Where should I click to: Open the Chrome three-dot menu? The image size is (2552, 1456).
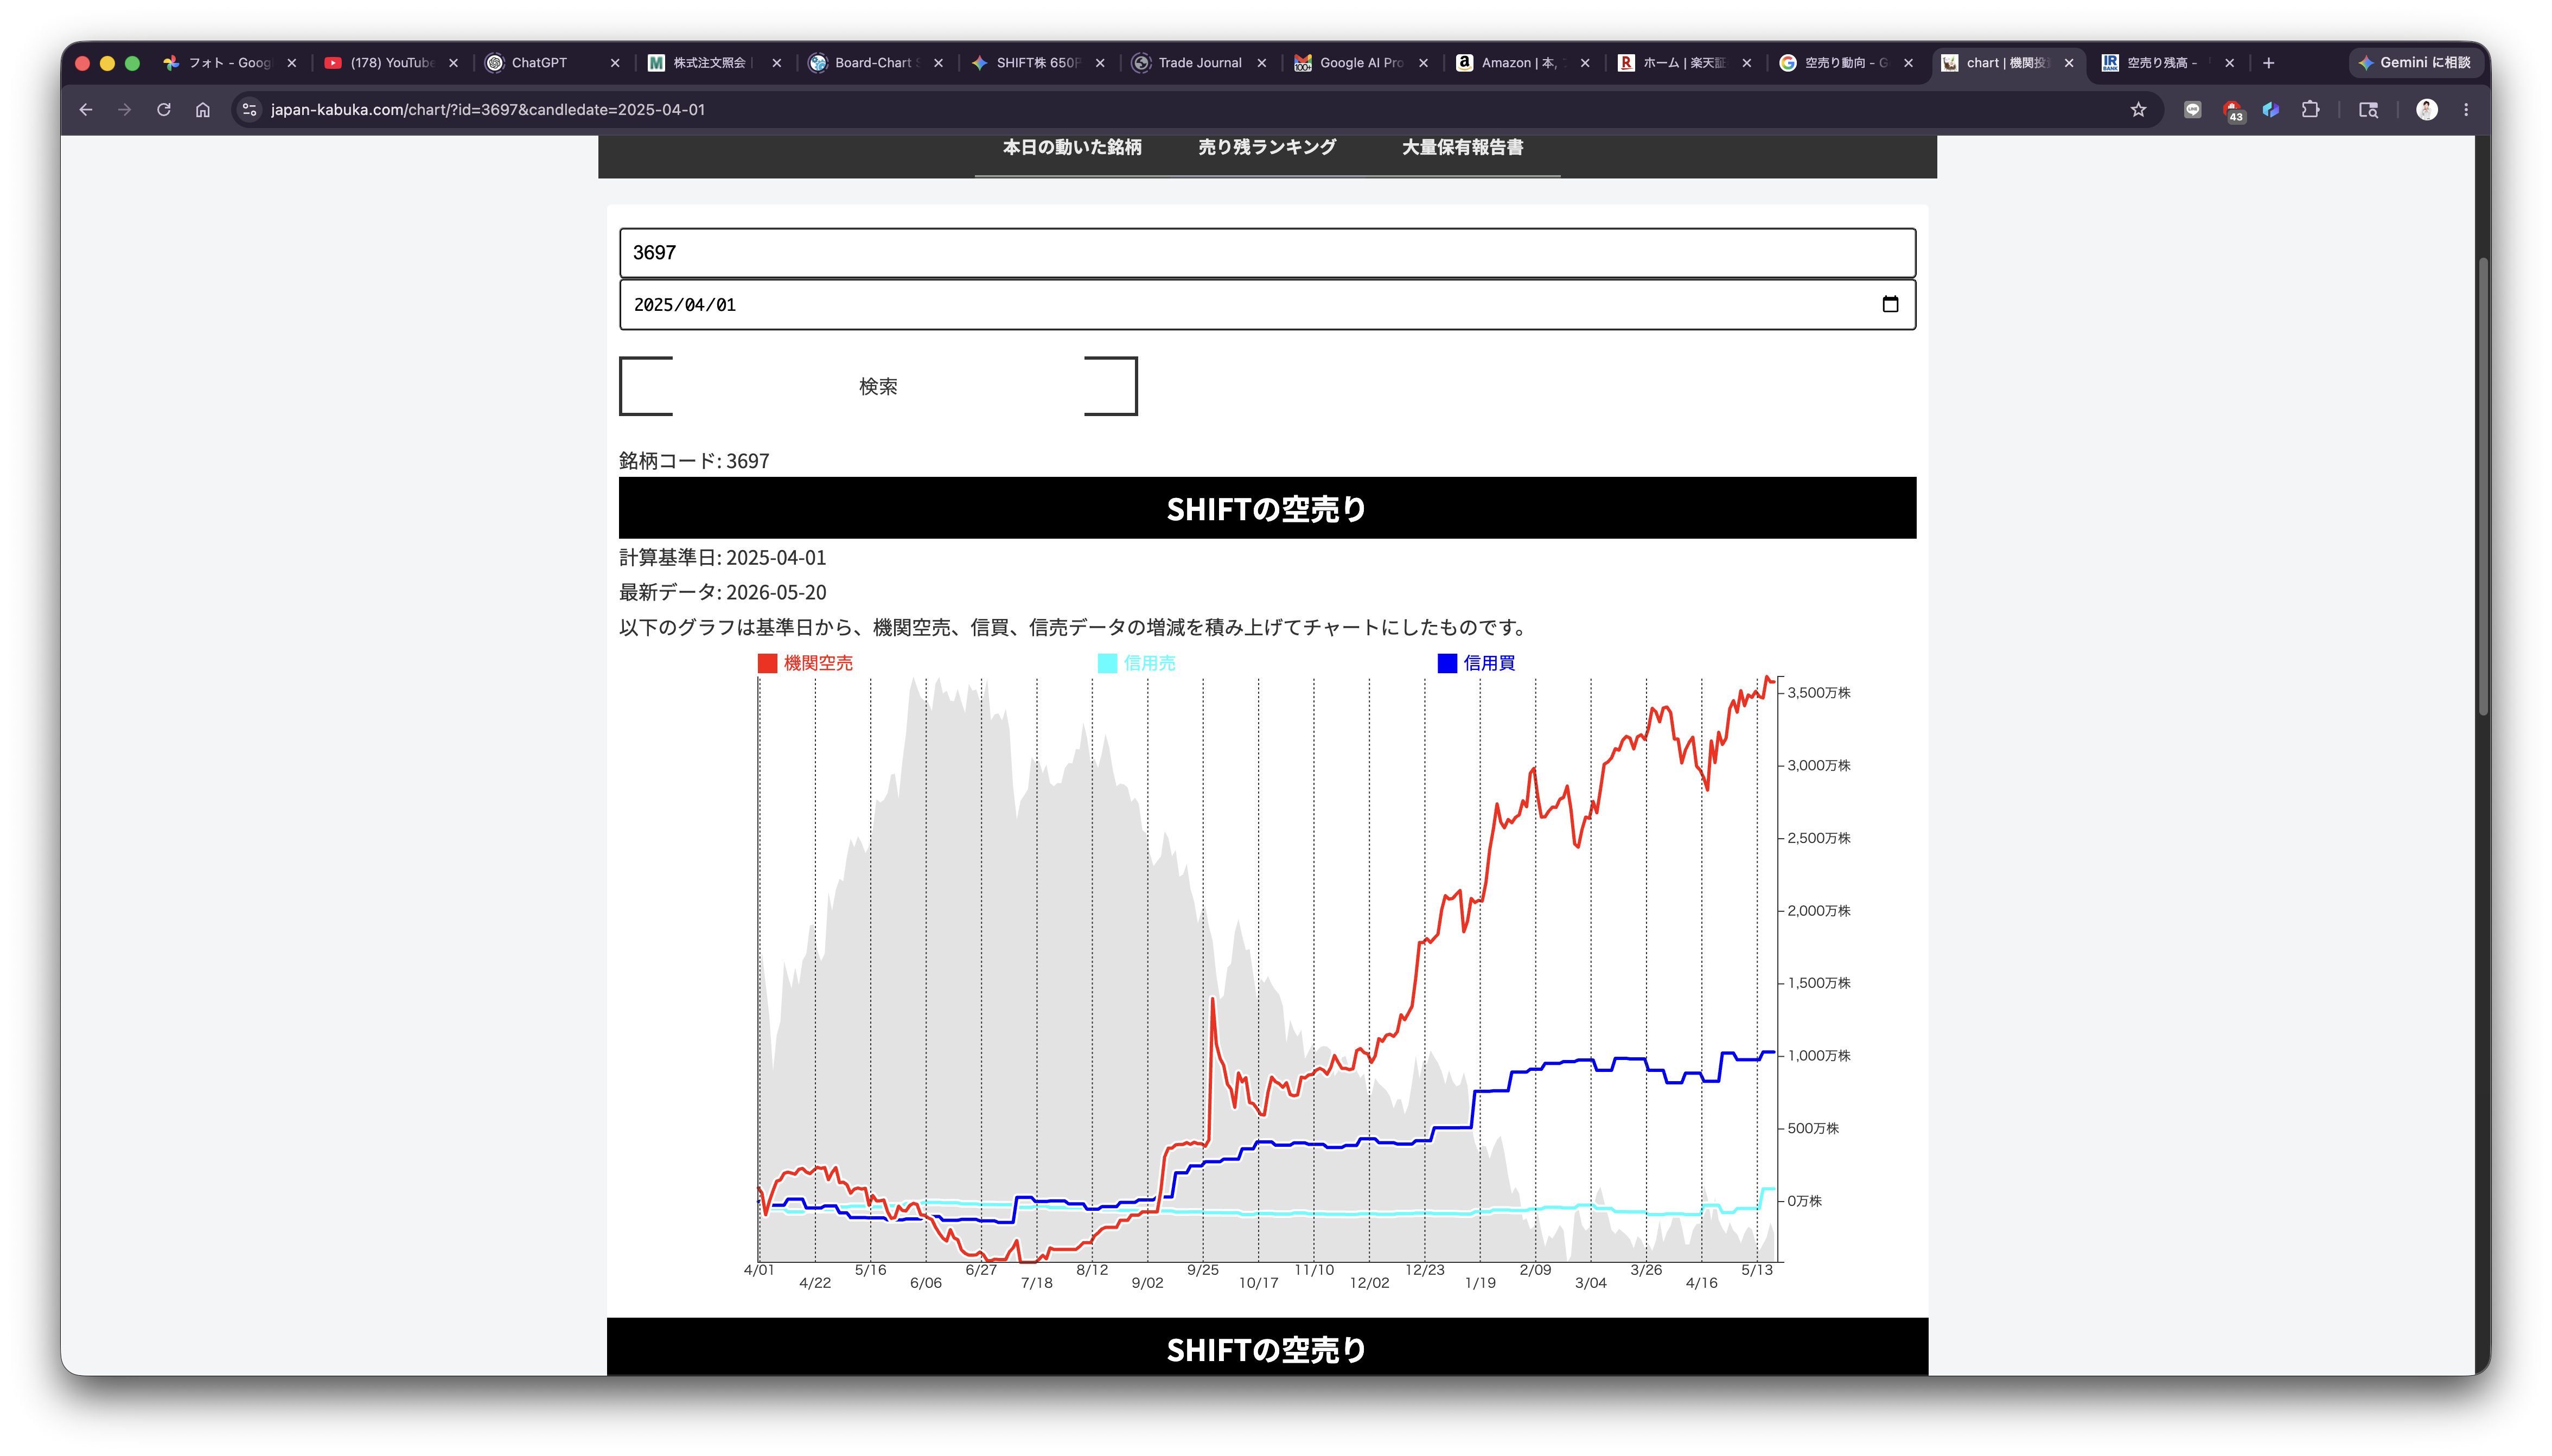point(2466,110)
